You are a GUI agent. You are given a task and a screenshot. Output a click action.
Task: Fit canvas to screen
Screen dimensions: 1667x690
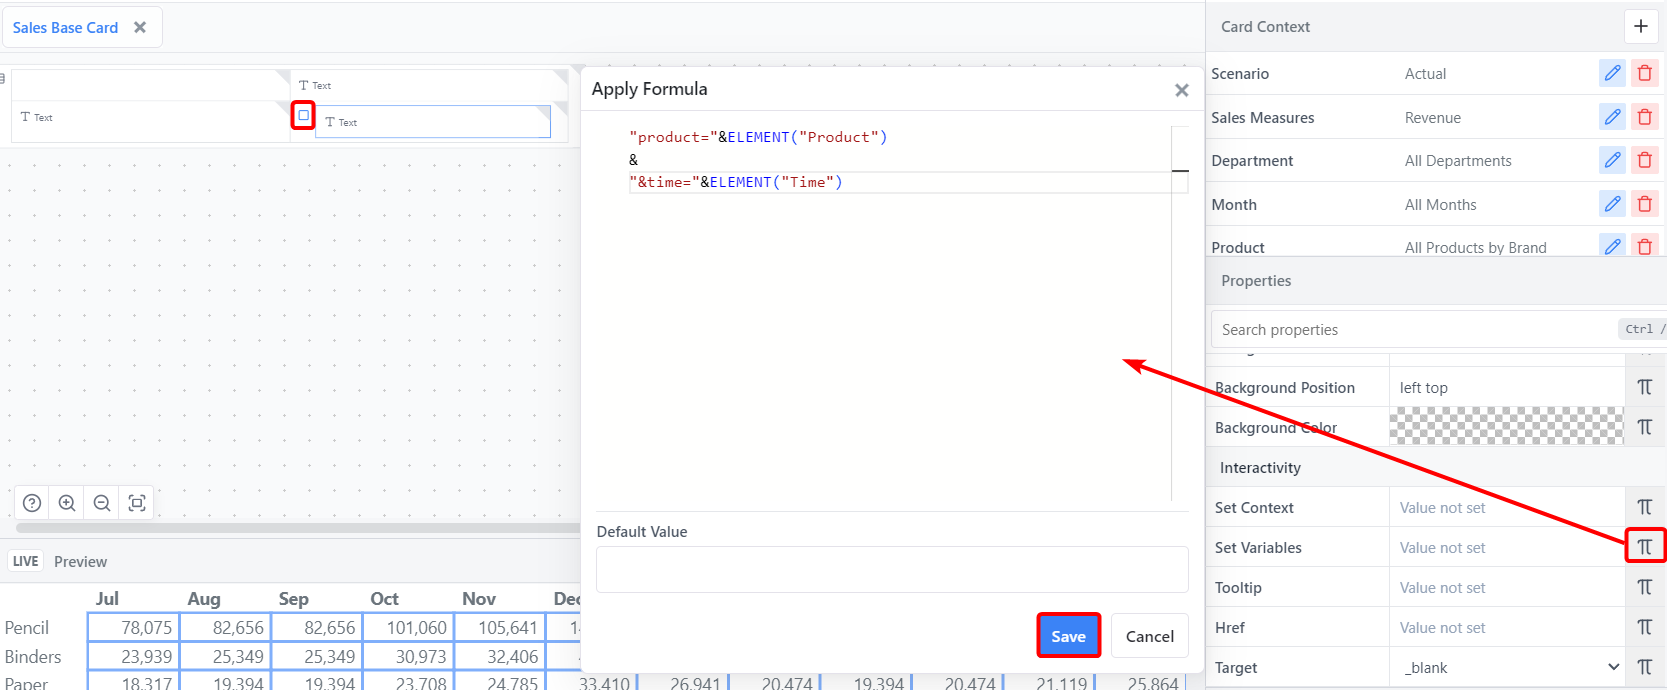pos(137,503)
